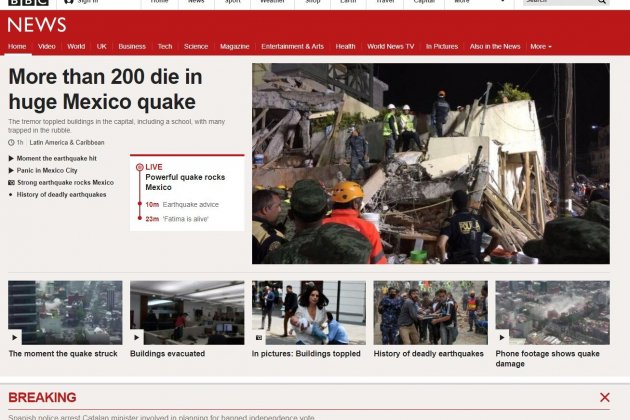The width and height of the screenshot is (630, 420).
Task: Open the Tech section
Action: [x=165, y=47]
